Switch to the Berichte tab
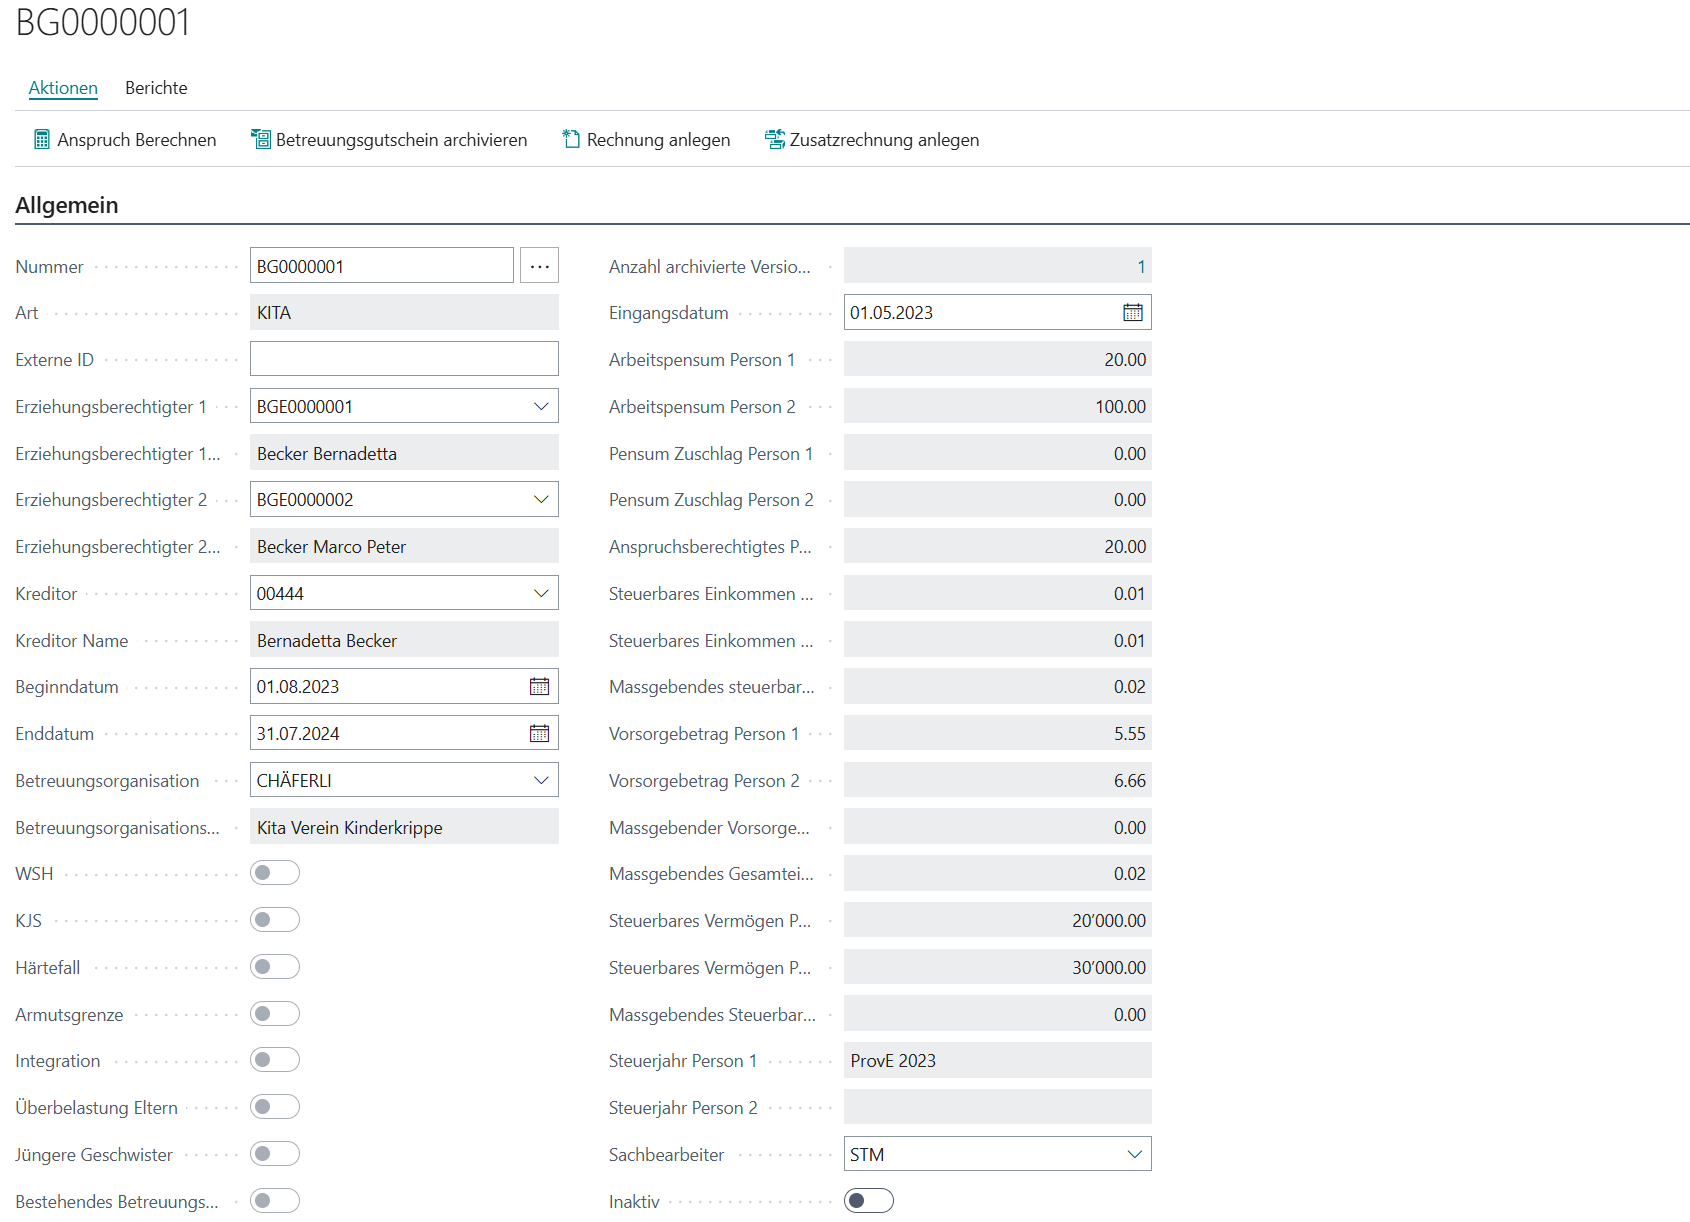The width and height of the screenshot is (1690, 1222). 156,88
